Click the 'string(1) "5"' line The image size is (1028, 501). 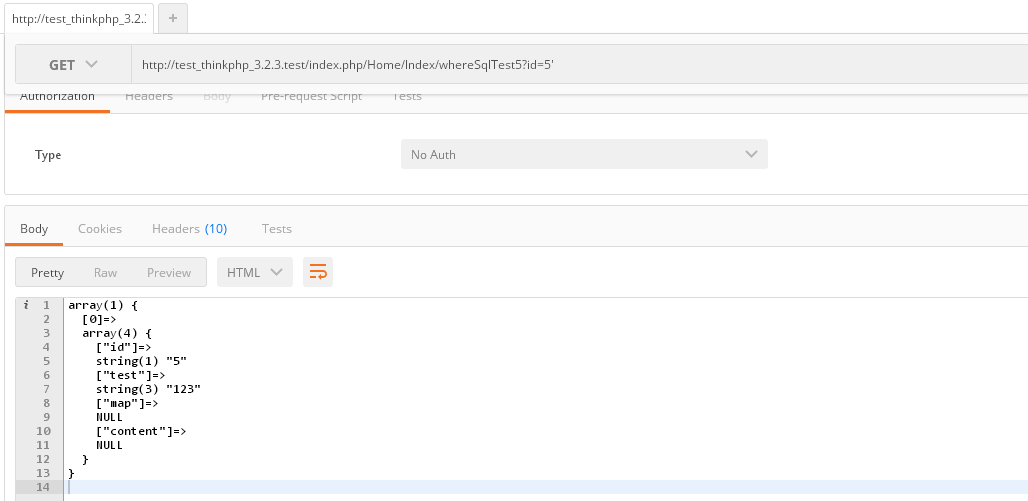click(x=142, y=361)
